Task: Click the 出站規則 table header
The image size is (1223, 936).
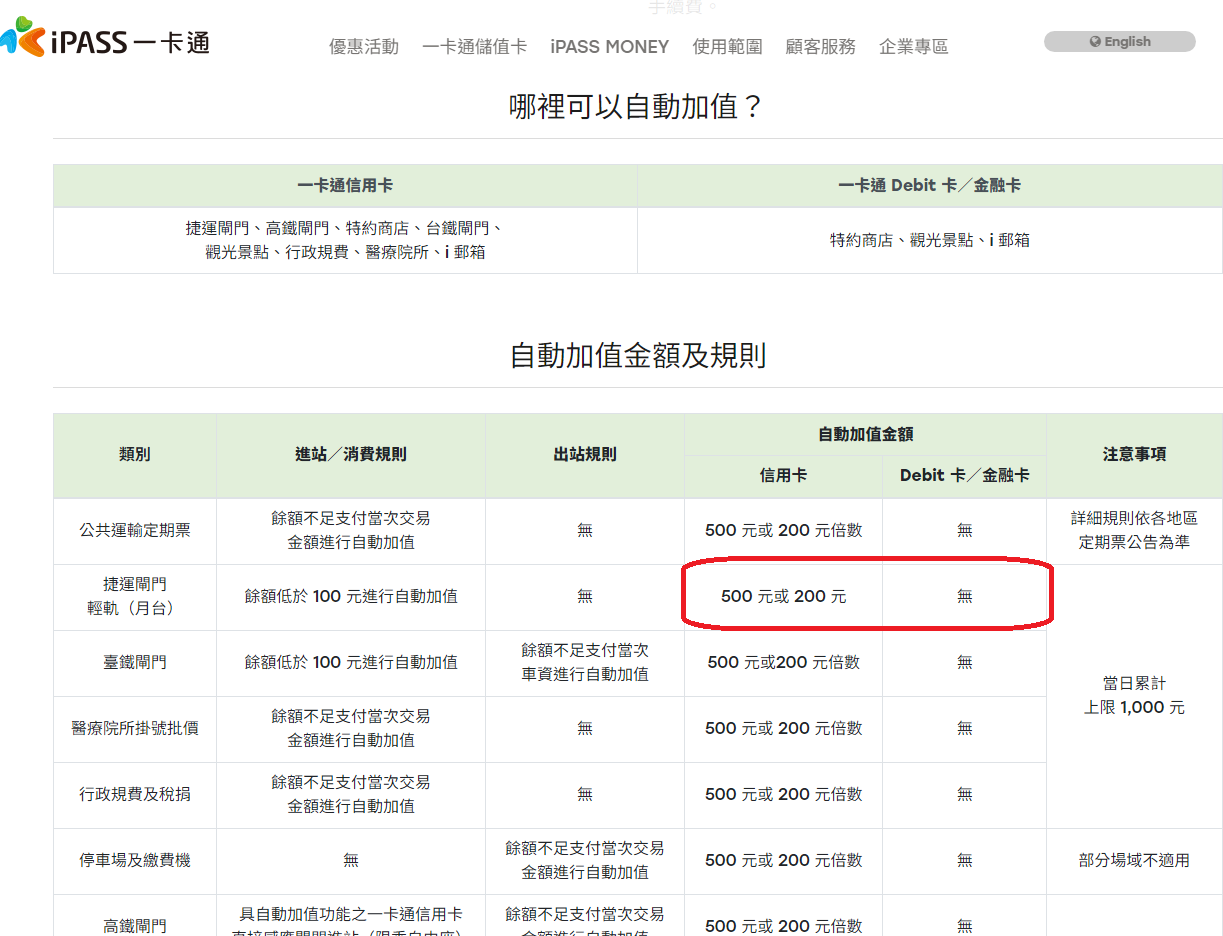Action: point(584,455)
